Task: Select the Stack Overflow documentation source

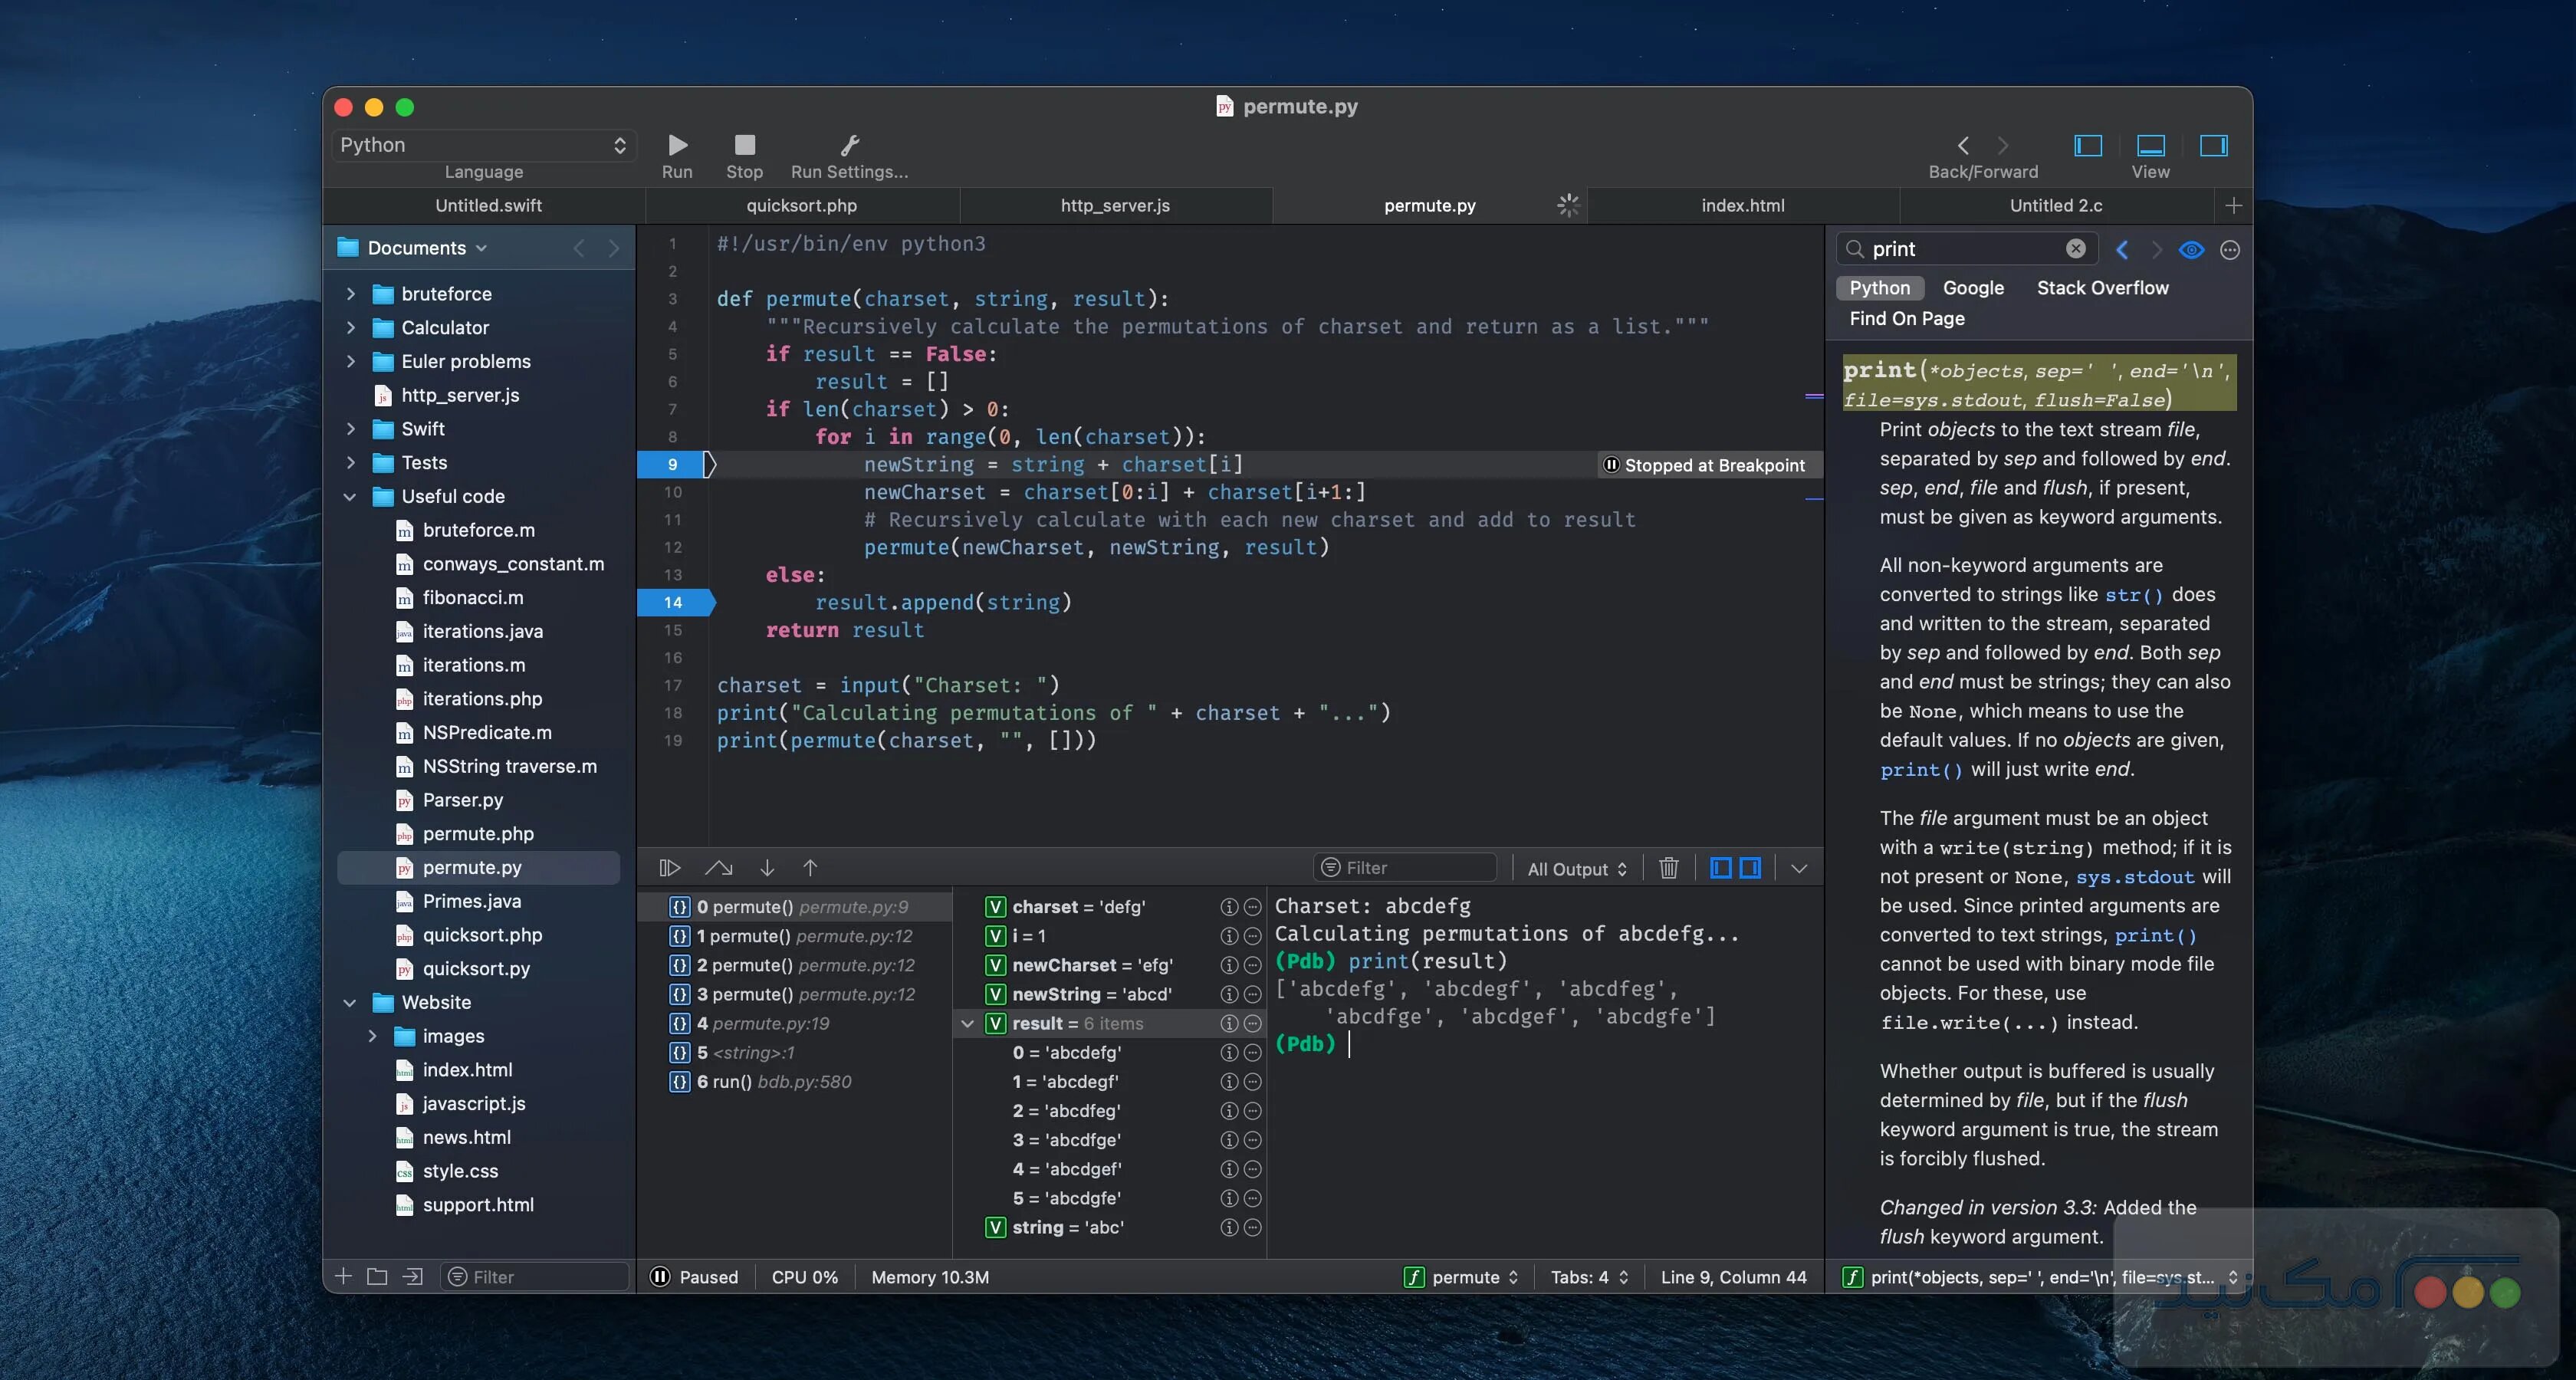Action: point(2102,288)
